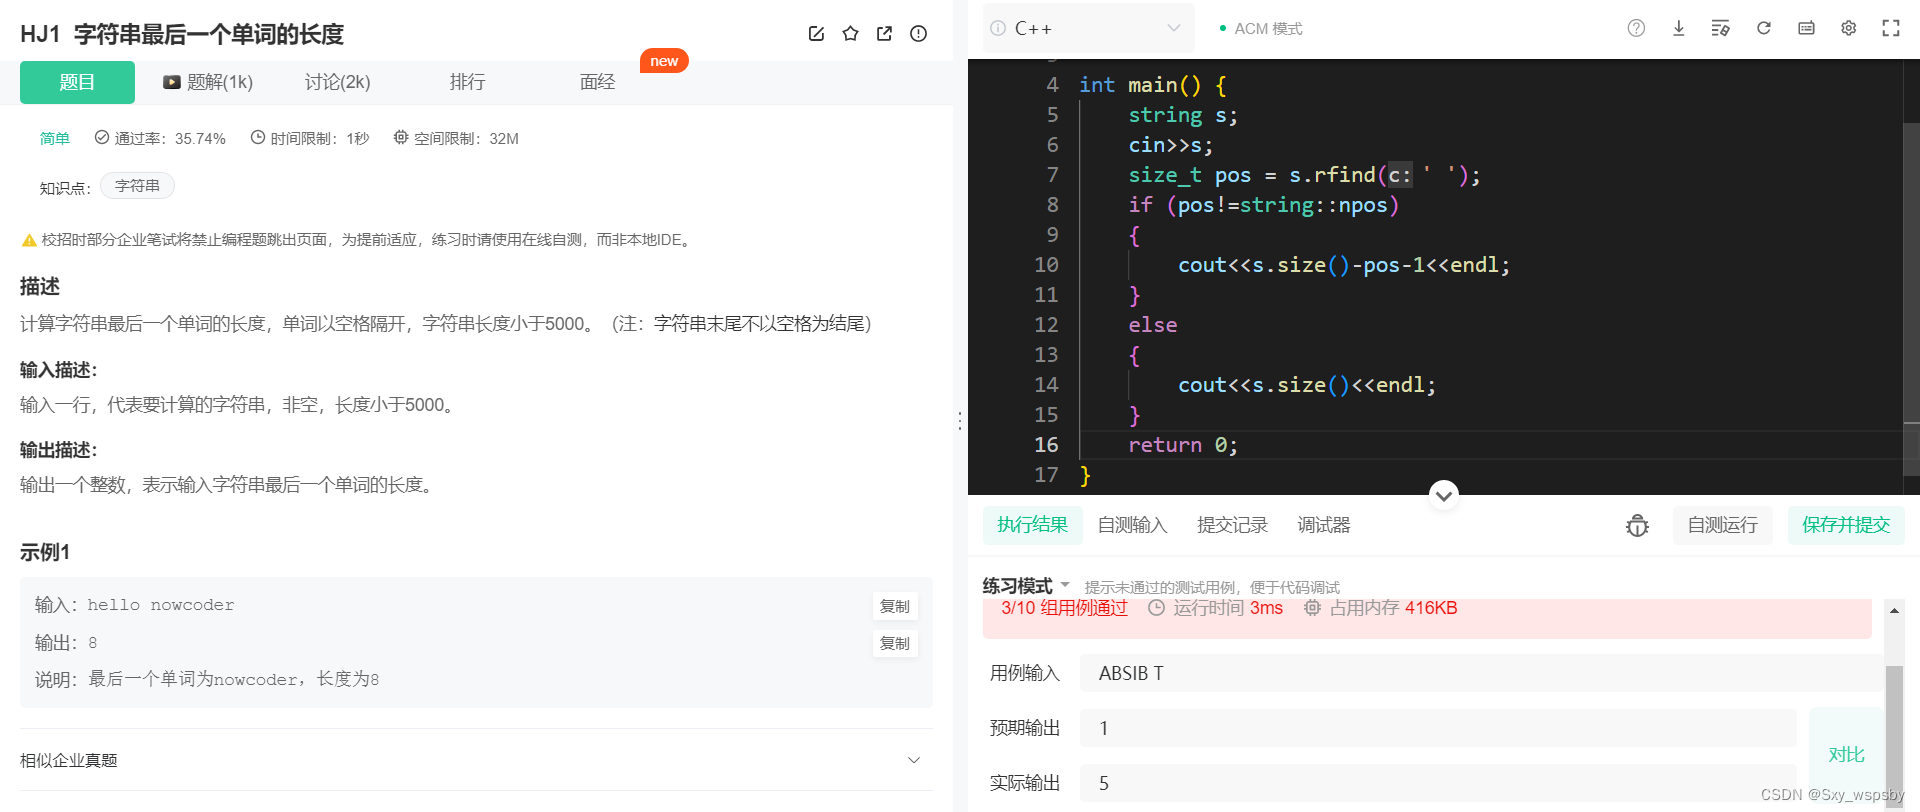This screenshot has height=812, width=1920.
Task: Open the keyboard shortcuts icon
Action: pyautogui.click(x=1806, y=28)
